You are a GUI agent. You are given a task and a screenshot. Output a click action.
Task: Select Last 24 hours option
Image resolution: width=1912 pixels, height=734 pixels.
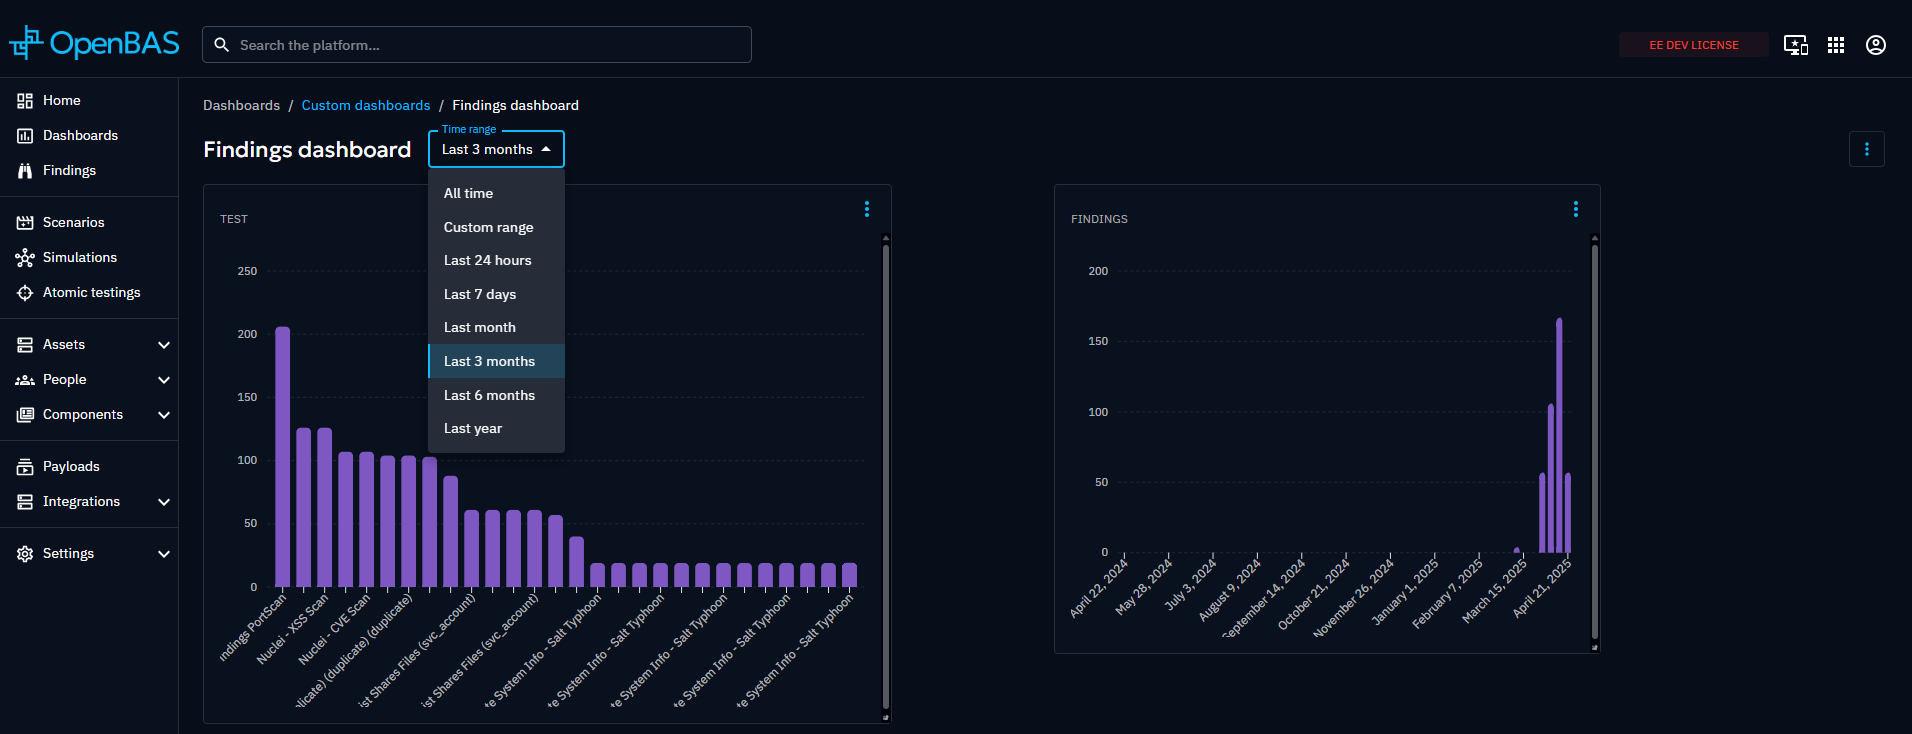[x=496, y=260]
